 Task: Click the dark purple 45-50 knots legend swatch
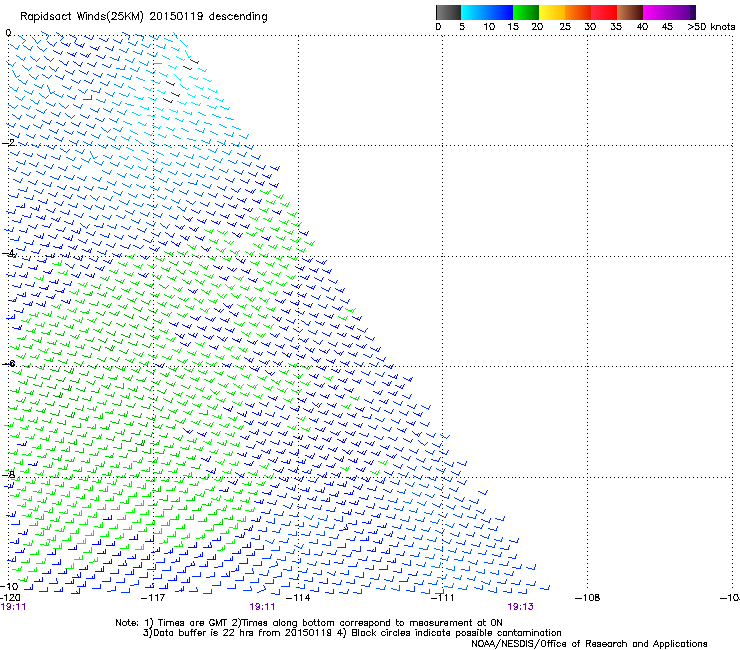pos(682,12)
